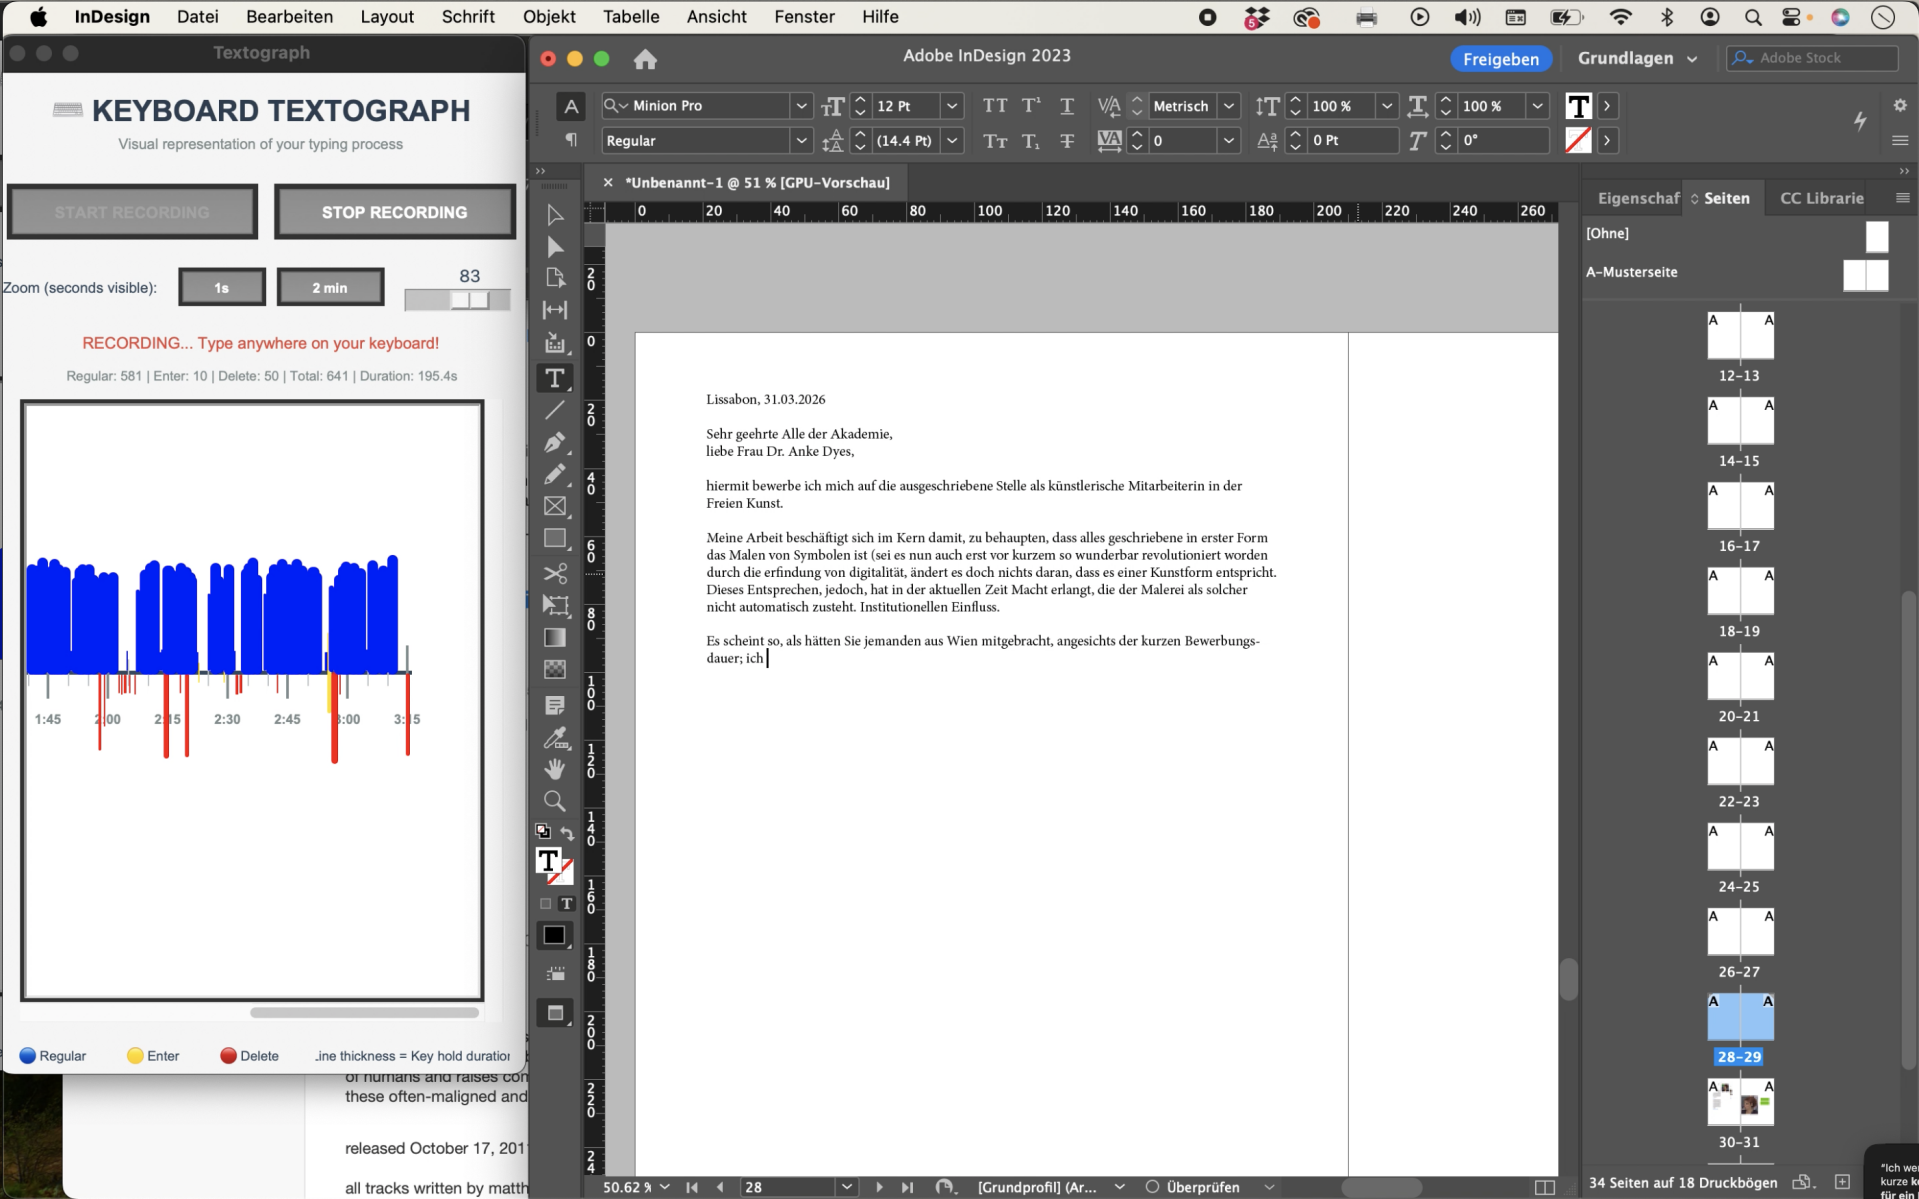1919x1199 pixels.
Task: Open the Schrift menu
Action: [x=468, y=17]
